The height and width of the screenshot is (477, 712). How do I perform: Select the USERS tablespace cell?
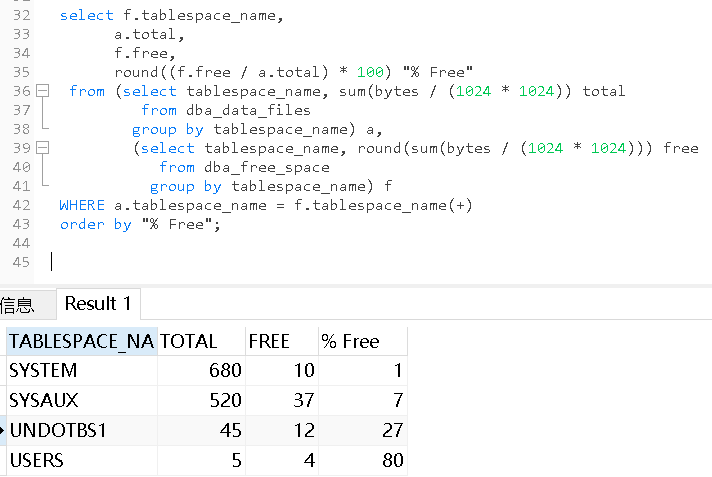[81, 461]
